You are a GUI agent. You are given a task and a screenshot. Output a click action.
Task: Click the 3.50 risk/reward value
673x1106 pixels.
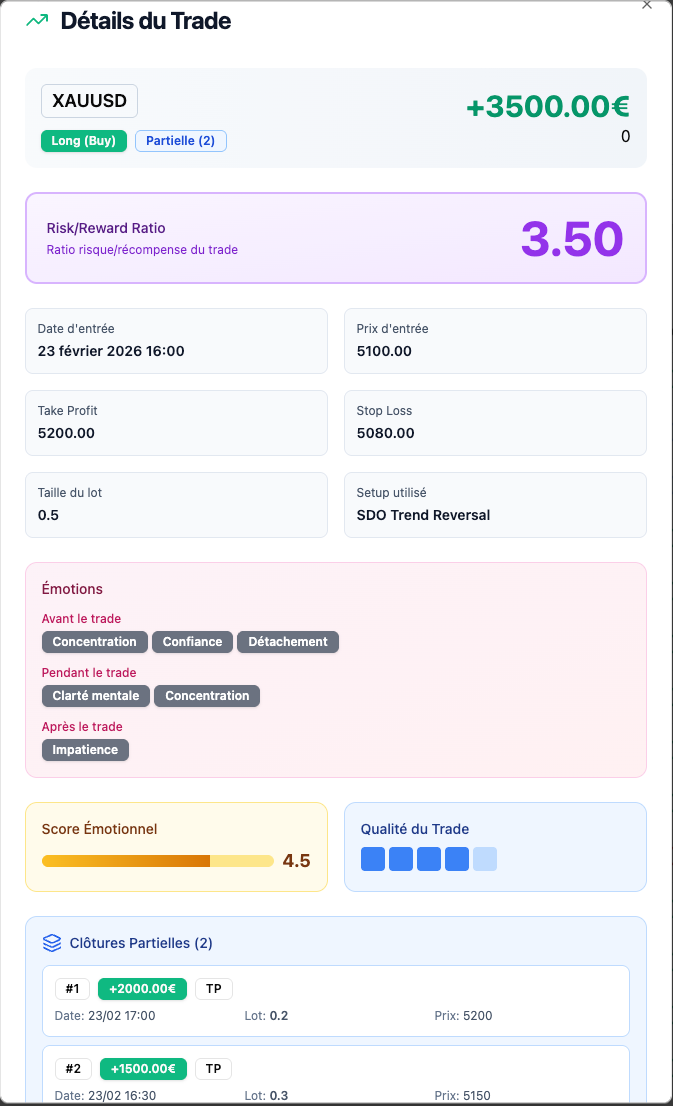572,238
